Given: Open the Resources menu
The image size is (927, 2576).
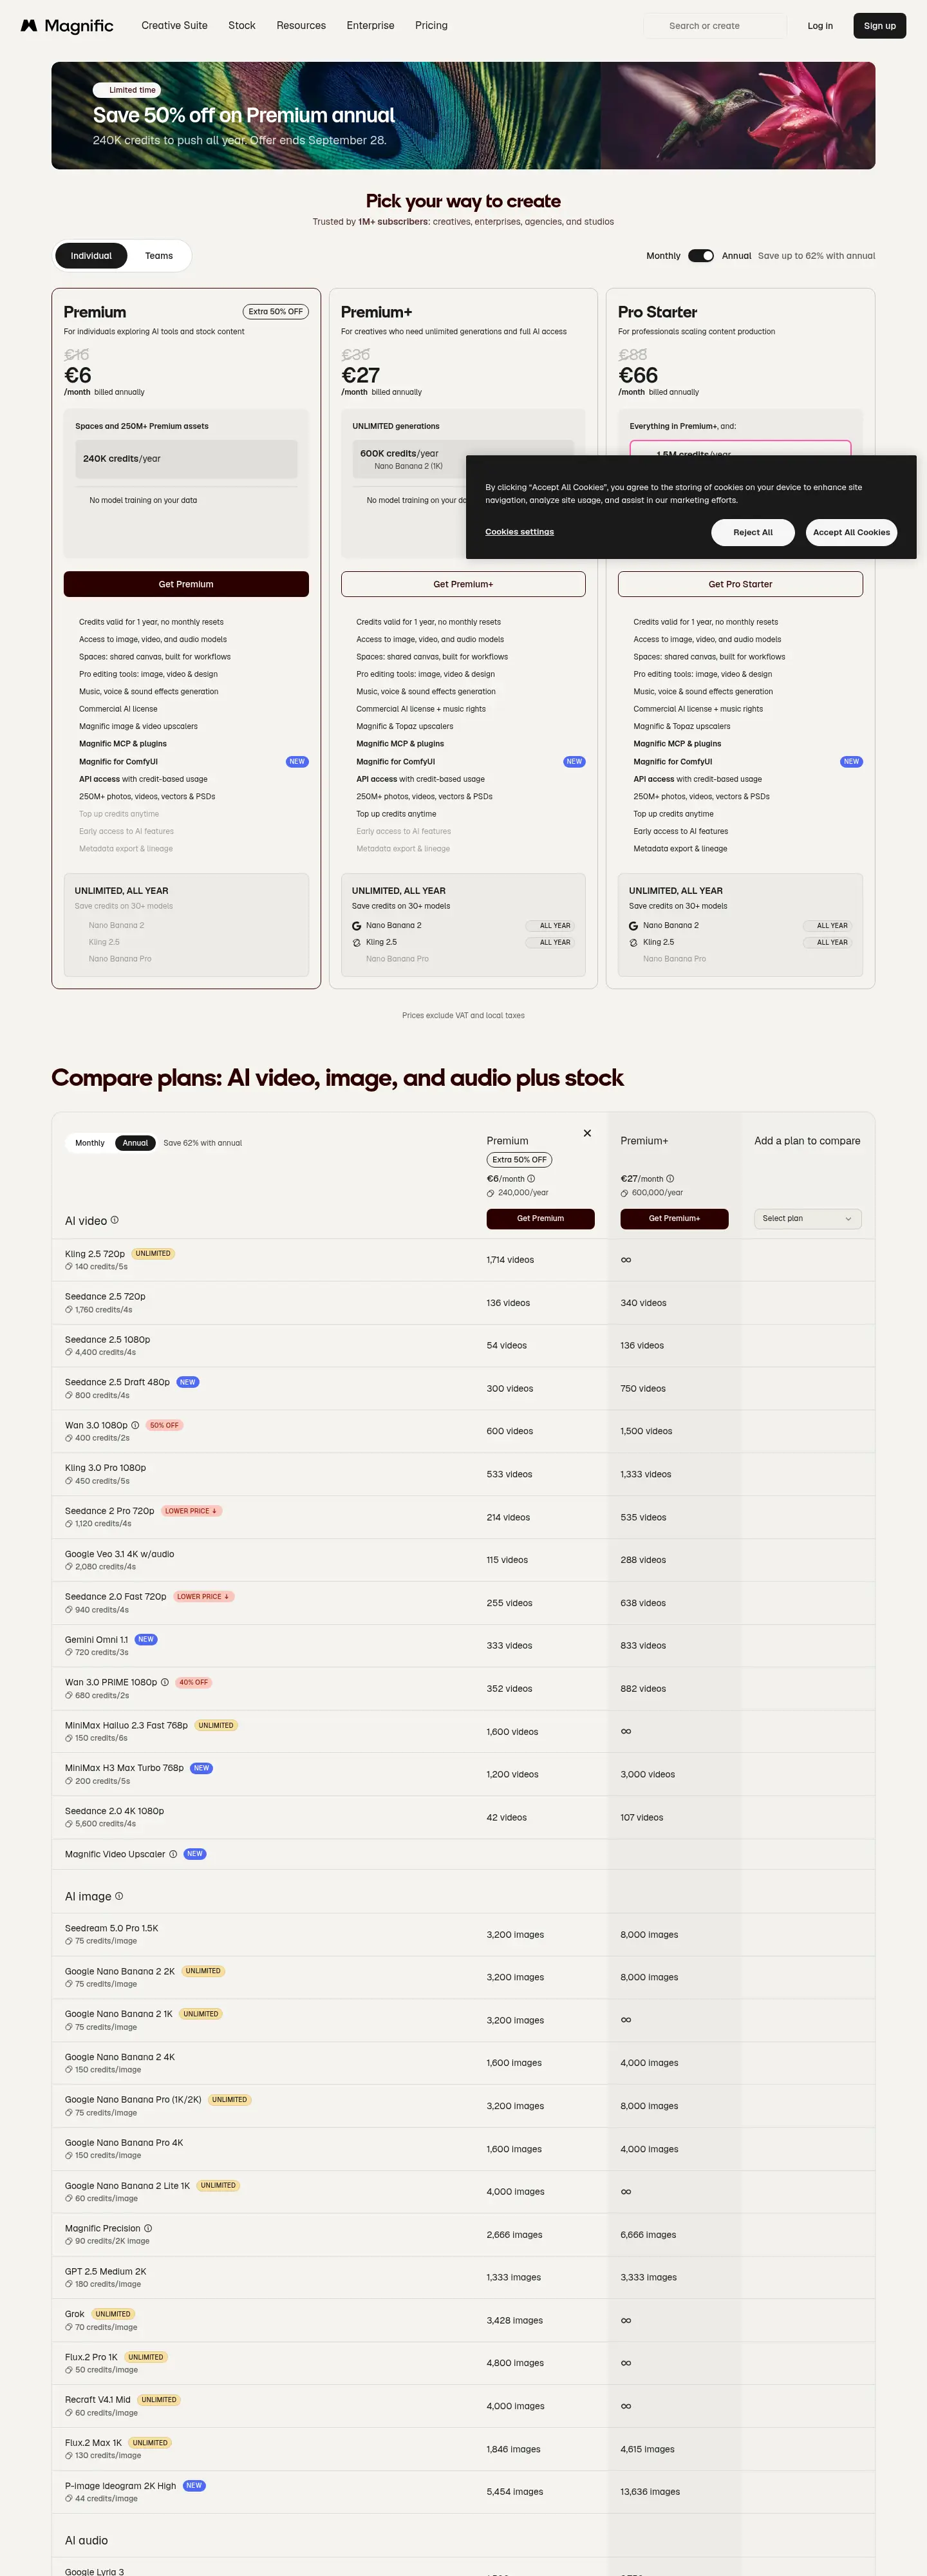Looking at the screenshot, I should [x=301, y=26].
